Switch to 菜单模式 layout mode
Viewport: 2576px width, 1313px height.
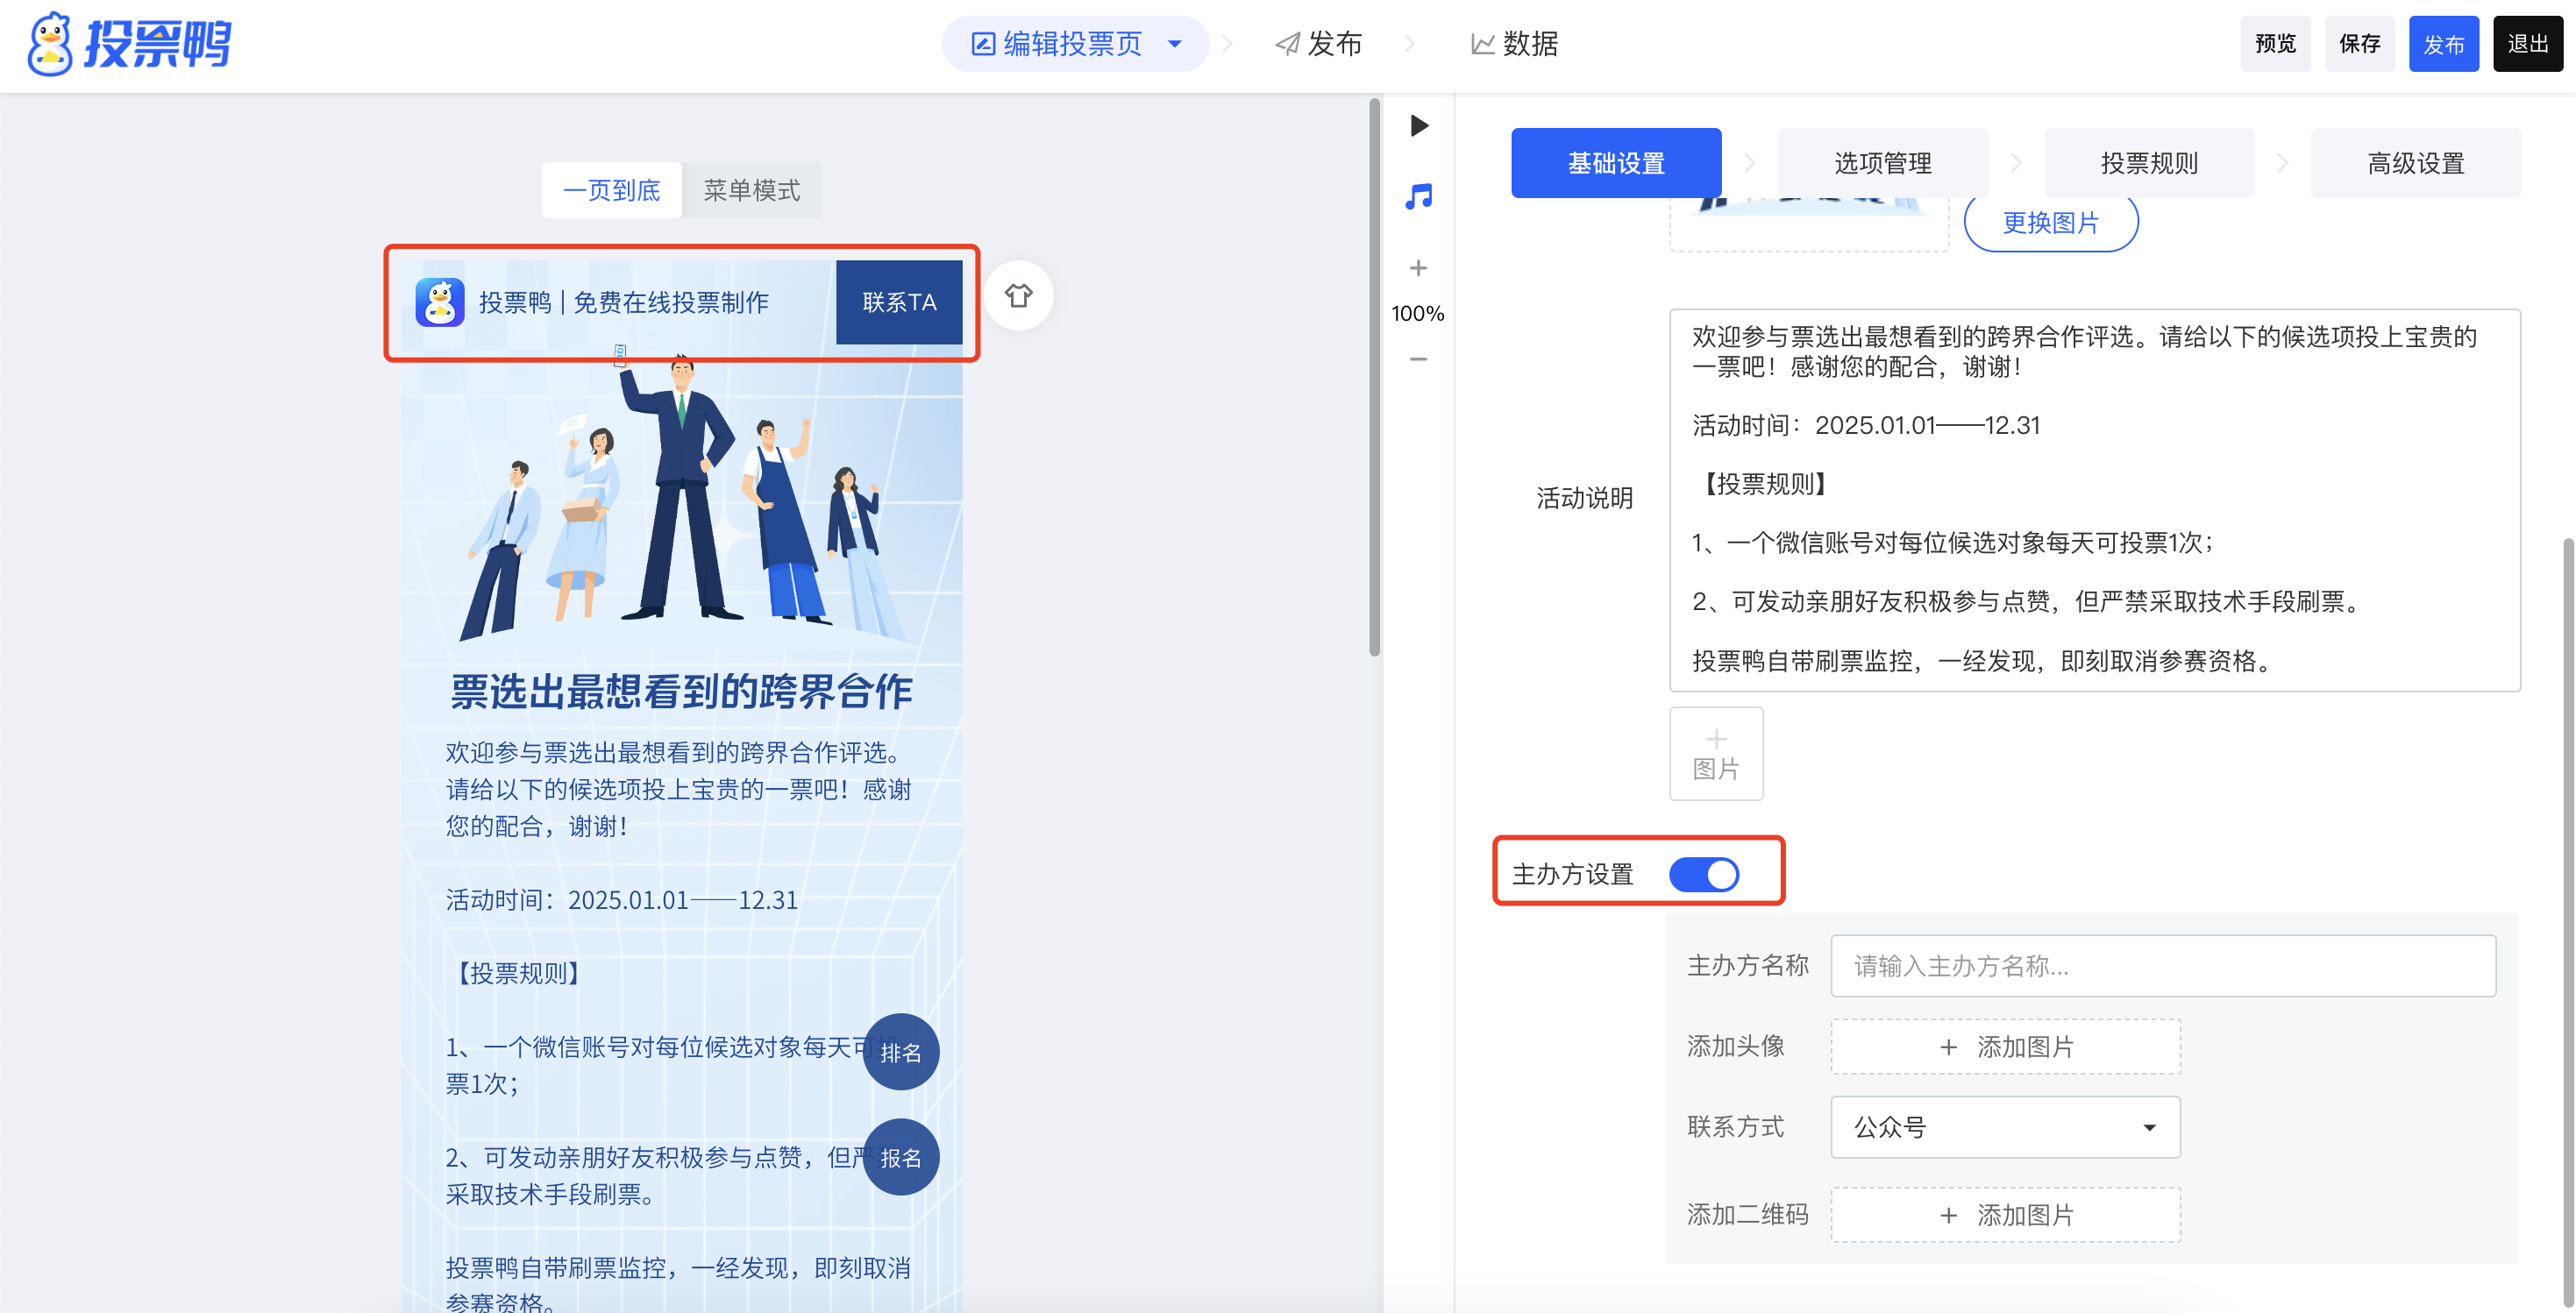point(751,190)
